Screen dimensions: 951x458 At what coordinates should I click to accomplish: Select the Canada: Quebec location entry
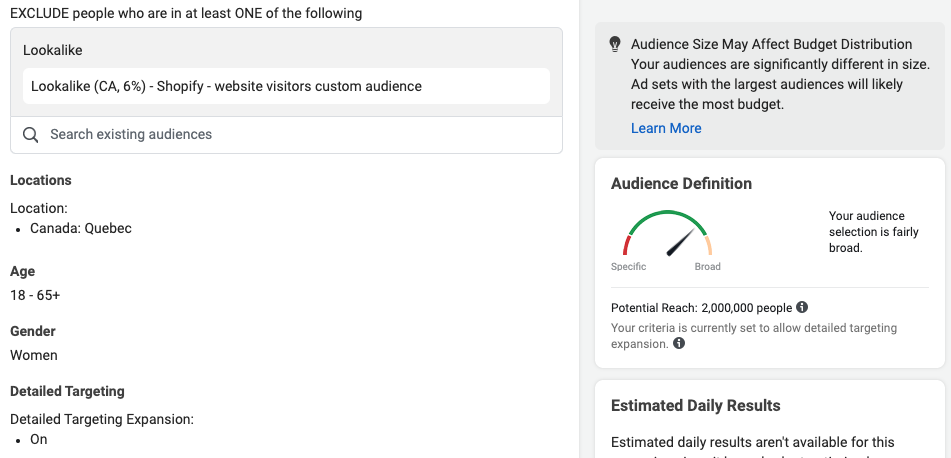[x=80, y=228]
